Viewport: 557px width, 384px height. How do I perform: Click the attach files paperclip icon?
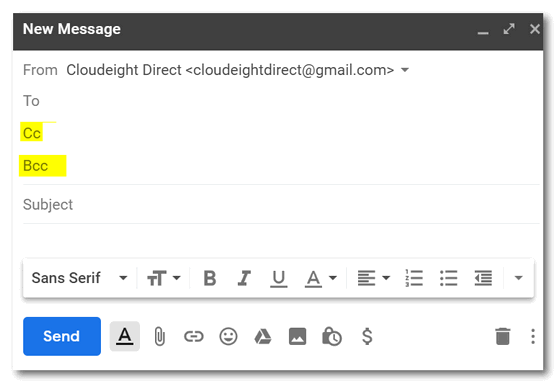coord(160,336)
